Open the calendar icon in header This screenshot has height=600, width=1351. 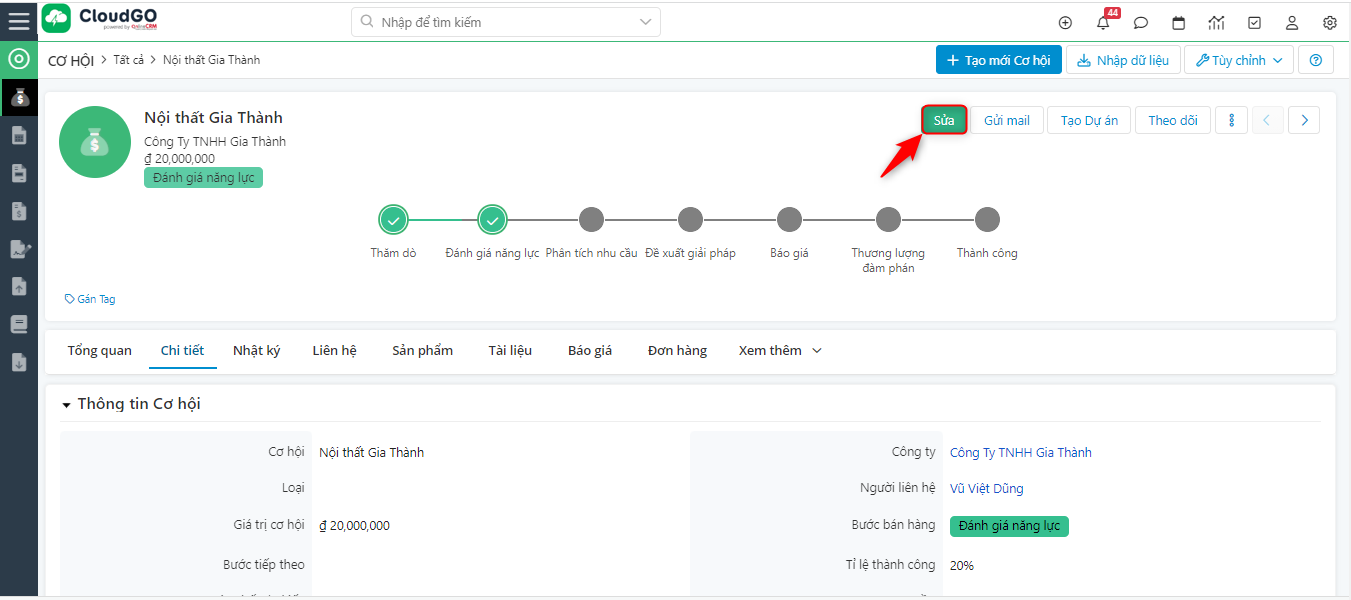(x=1178, y=23)
